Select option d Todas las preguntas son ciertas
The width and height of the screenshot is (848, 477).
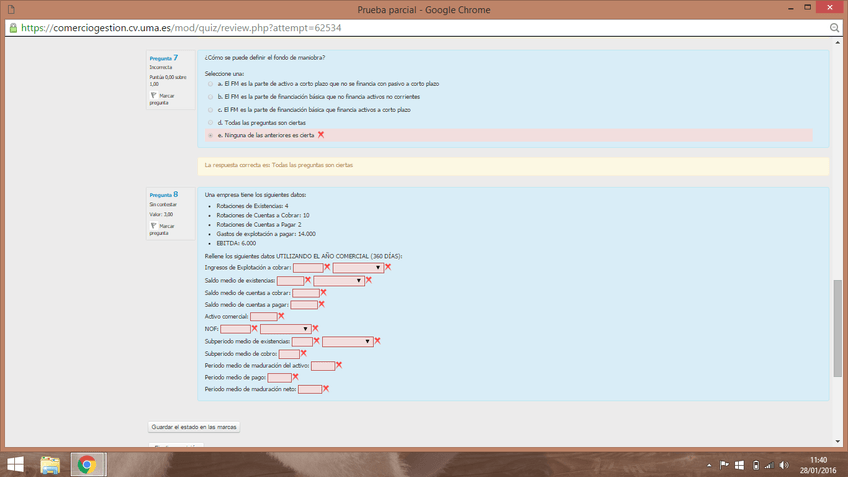click(210, 122)
